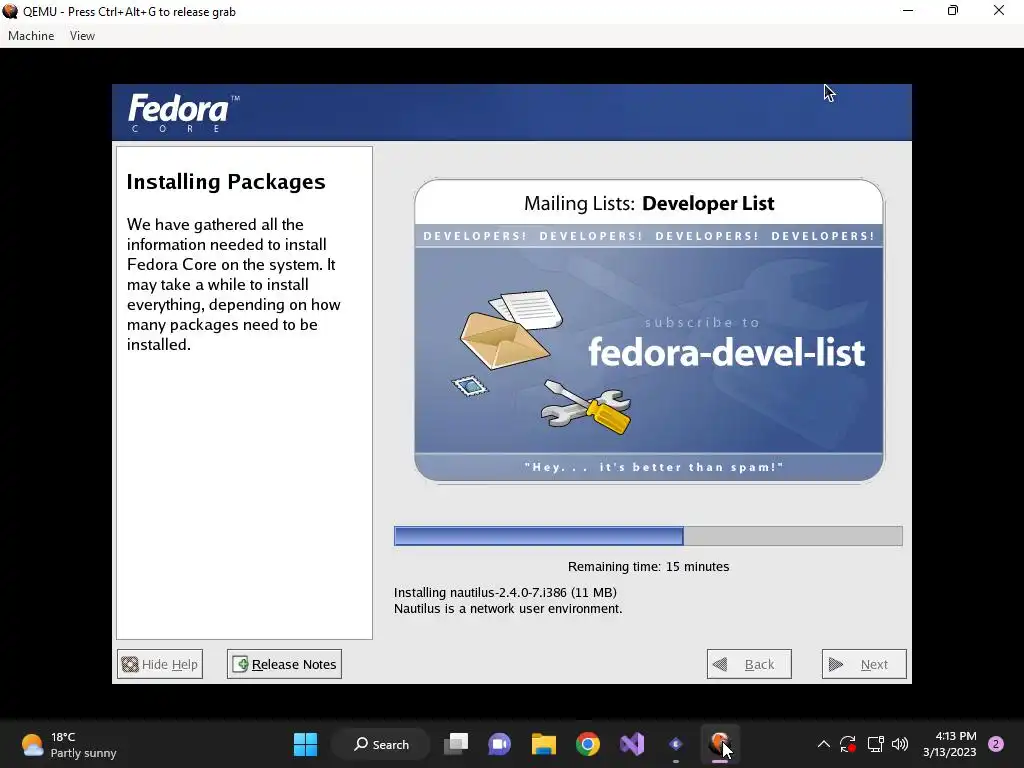Click the "Installing nautilus-2.4.0-7.i386 (11 MB)" text
This screenshot has height=768, width=1024.
click(505, 592)
